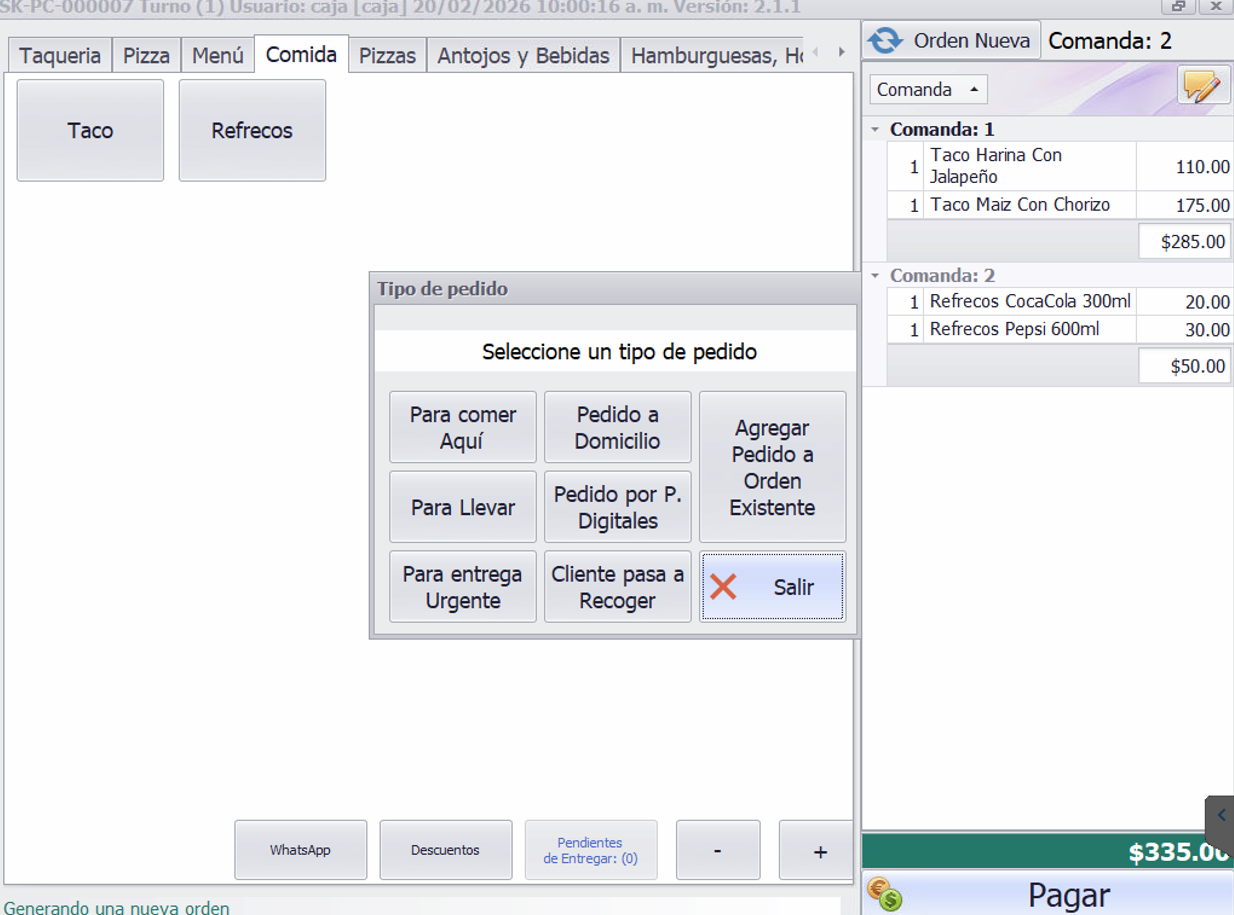Open the Comanda dropdown
The height and width of the screenshot is (915, 1234).
928,90
